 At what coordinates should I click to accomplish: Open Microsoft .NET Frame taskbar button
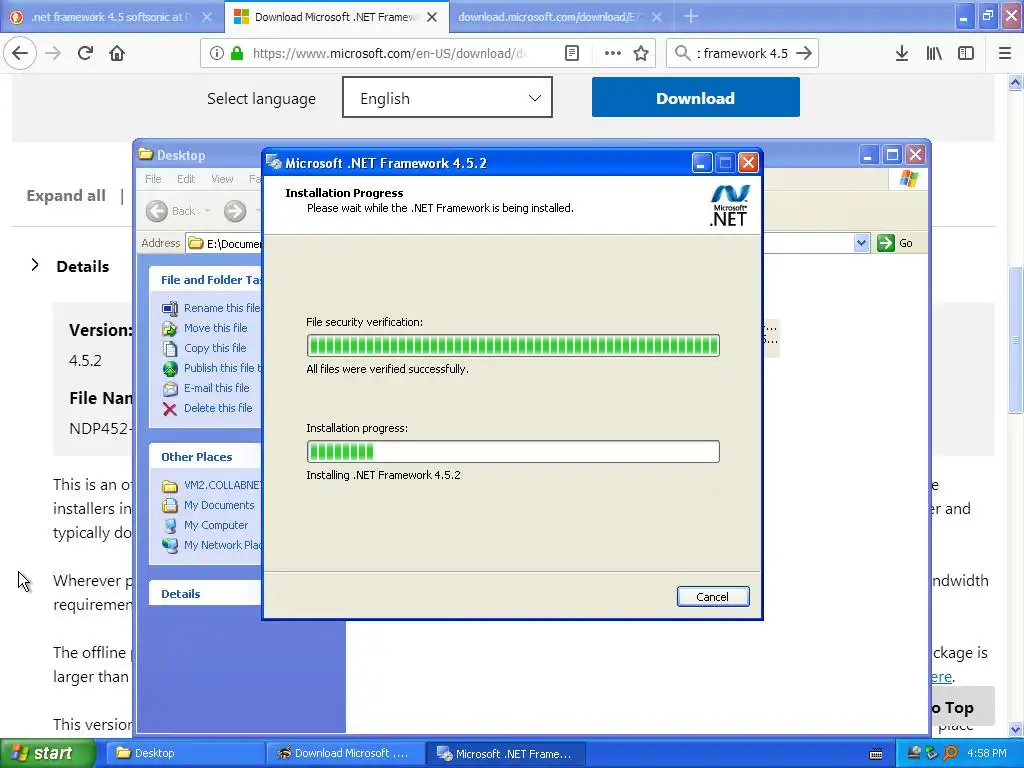tap(505, 754)
